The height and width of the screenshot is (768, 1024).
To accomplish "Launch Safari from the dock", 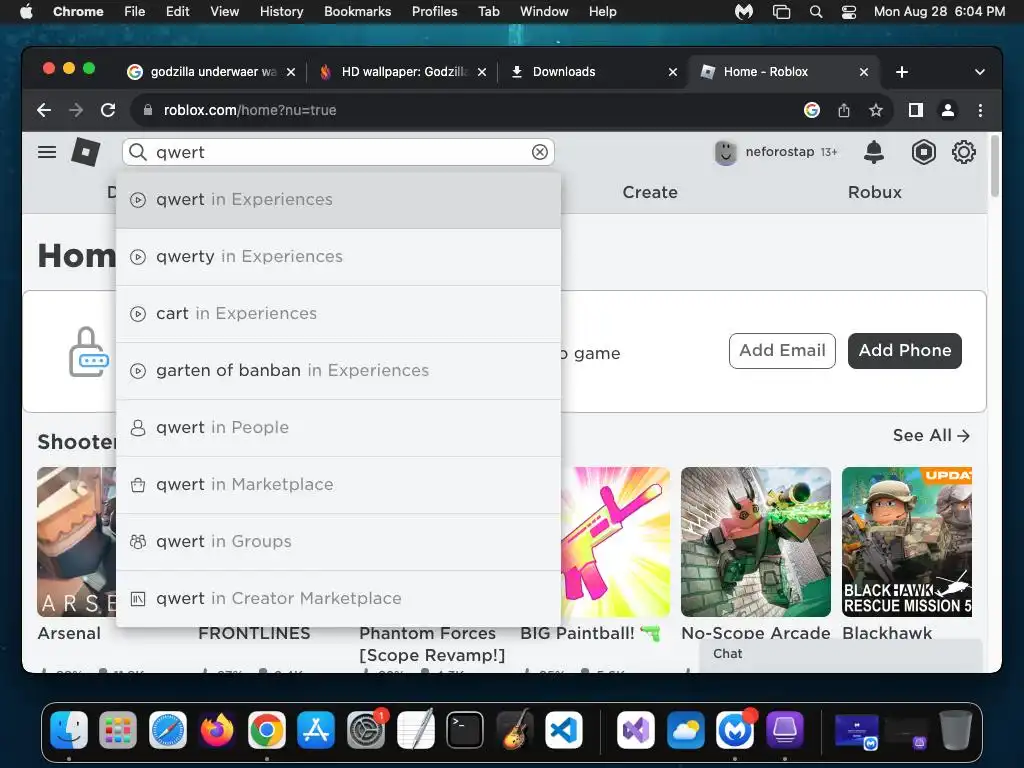I will click(168, 730).
